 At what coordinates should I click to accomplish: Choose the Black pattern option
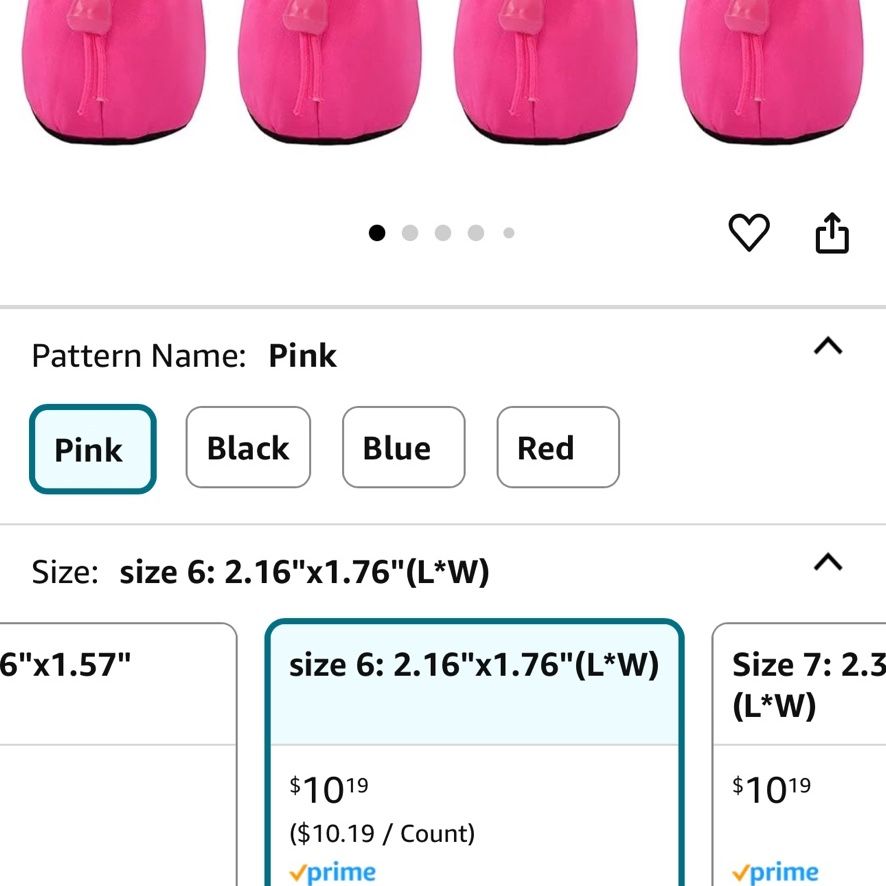(248, 447)
